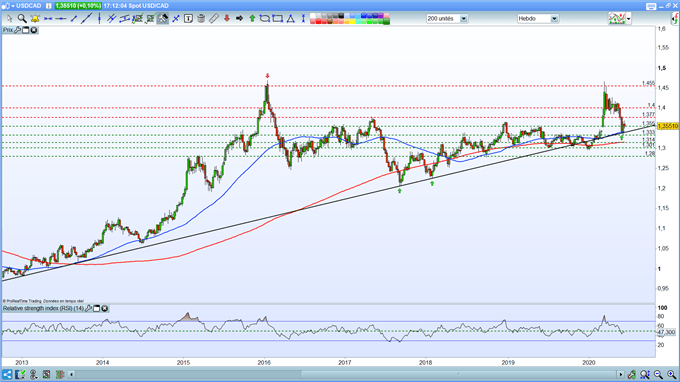The image size is (680, 382).
Task: Click the second bottom-left checklist icon
Action: 20,374
